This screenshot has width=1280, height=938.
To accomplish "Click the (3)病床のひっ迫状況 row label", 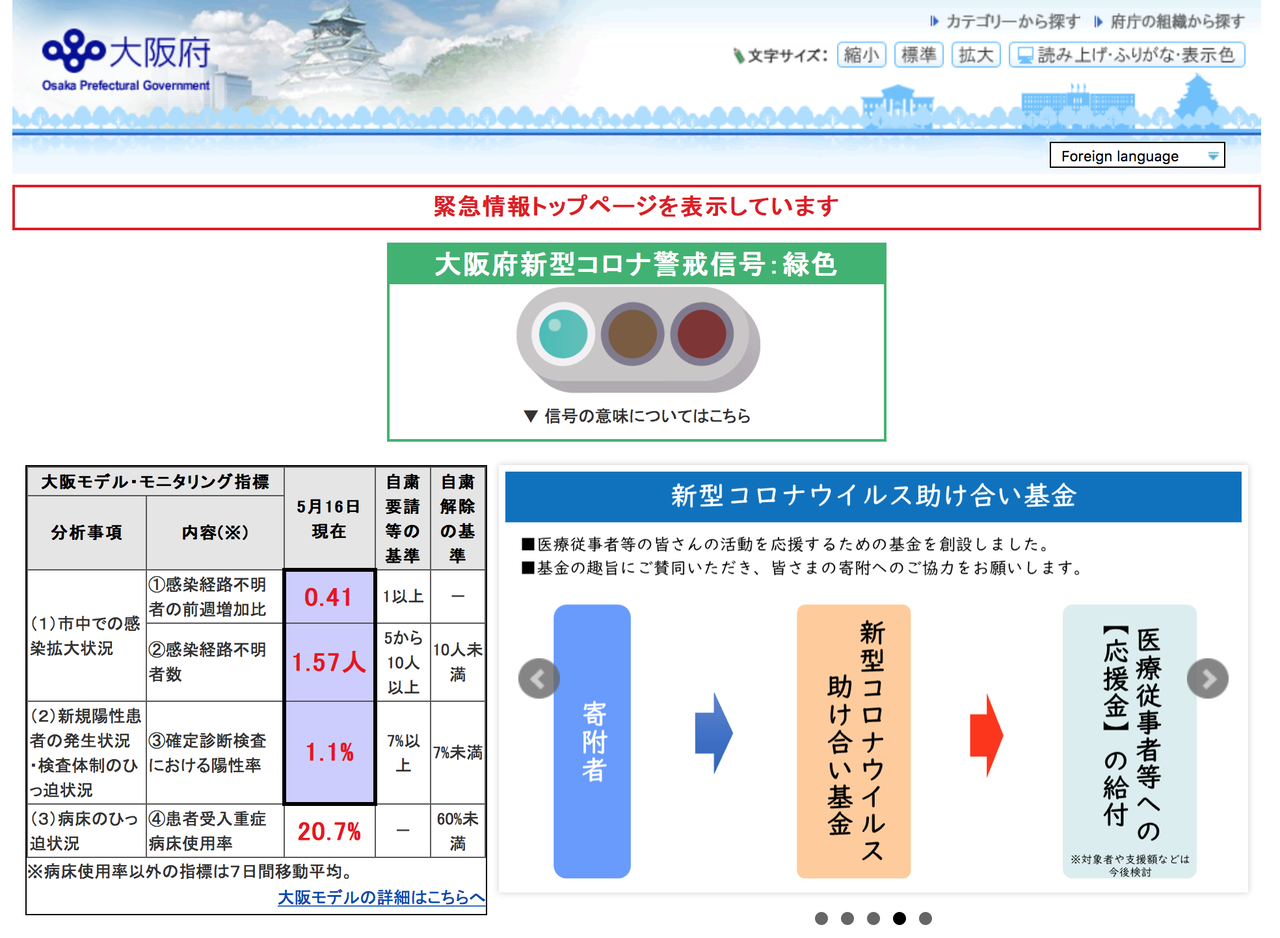I will [86, 831].
